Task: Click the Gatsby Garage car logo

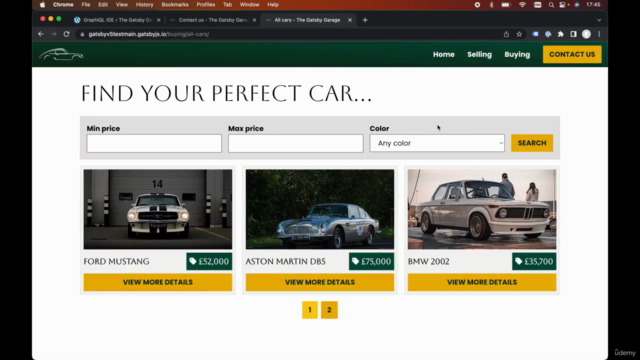Action: pos(61,54)
